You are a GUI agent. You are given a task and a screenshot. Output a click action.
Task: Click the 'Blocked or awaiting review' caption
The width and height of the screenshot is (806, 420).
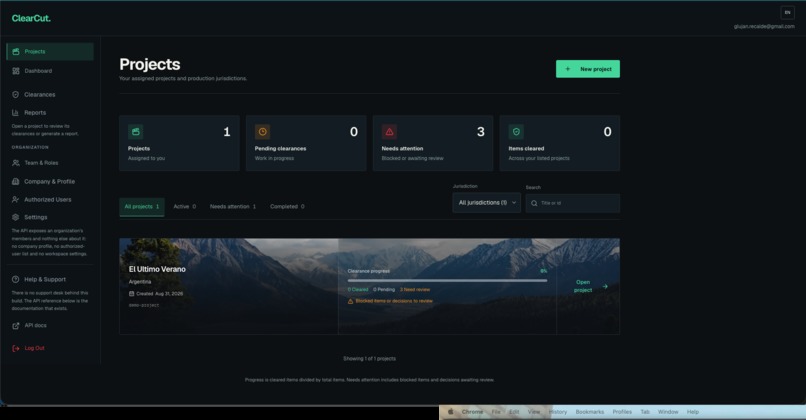pyautogui.click(x=412, y=158)
